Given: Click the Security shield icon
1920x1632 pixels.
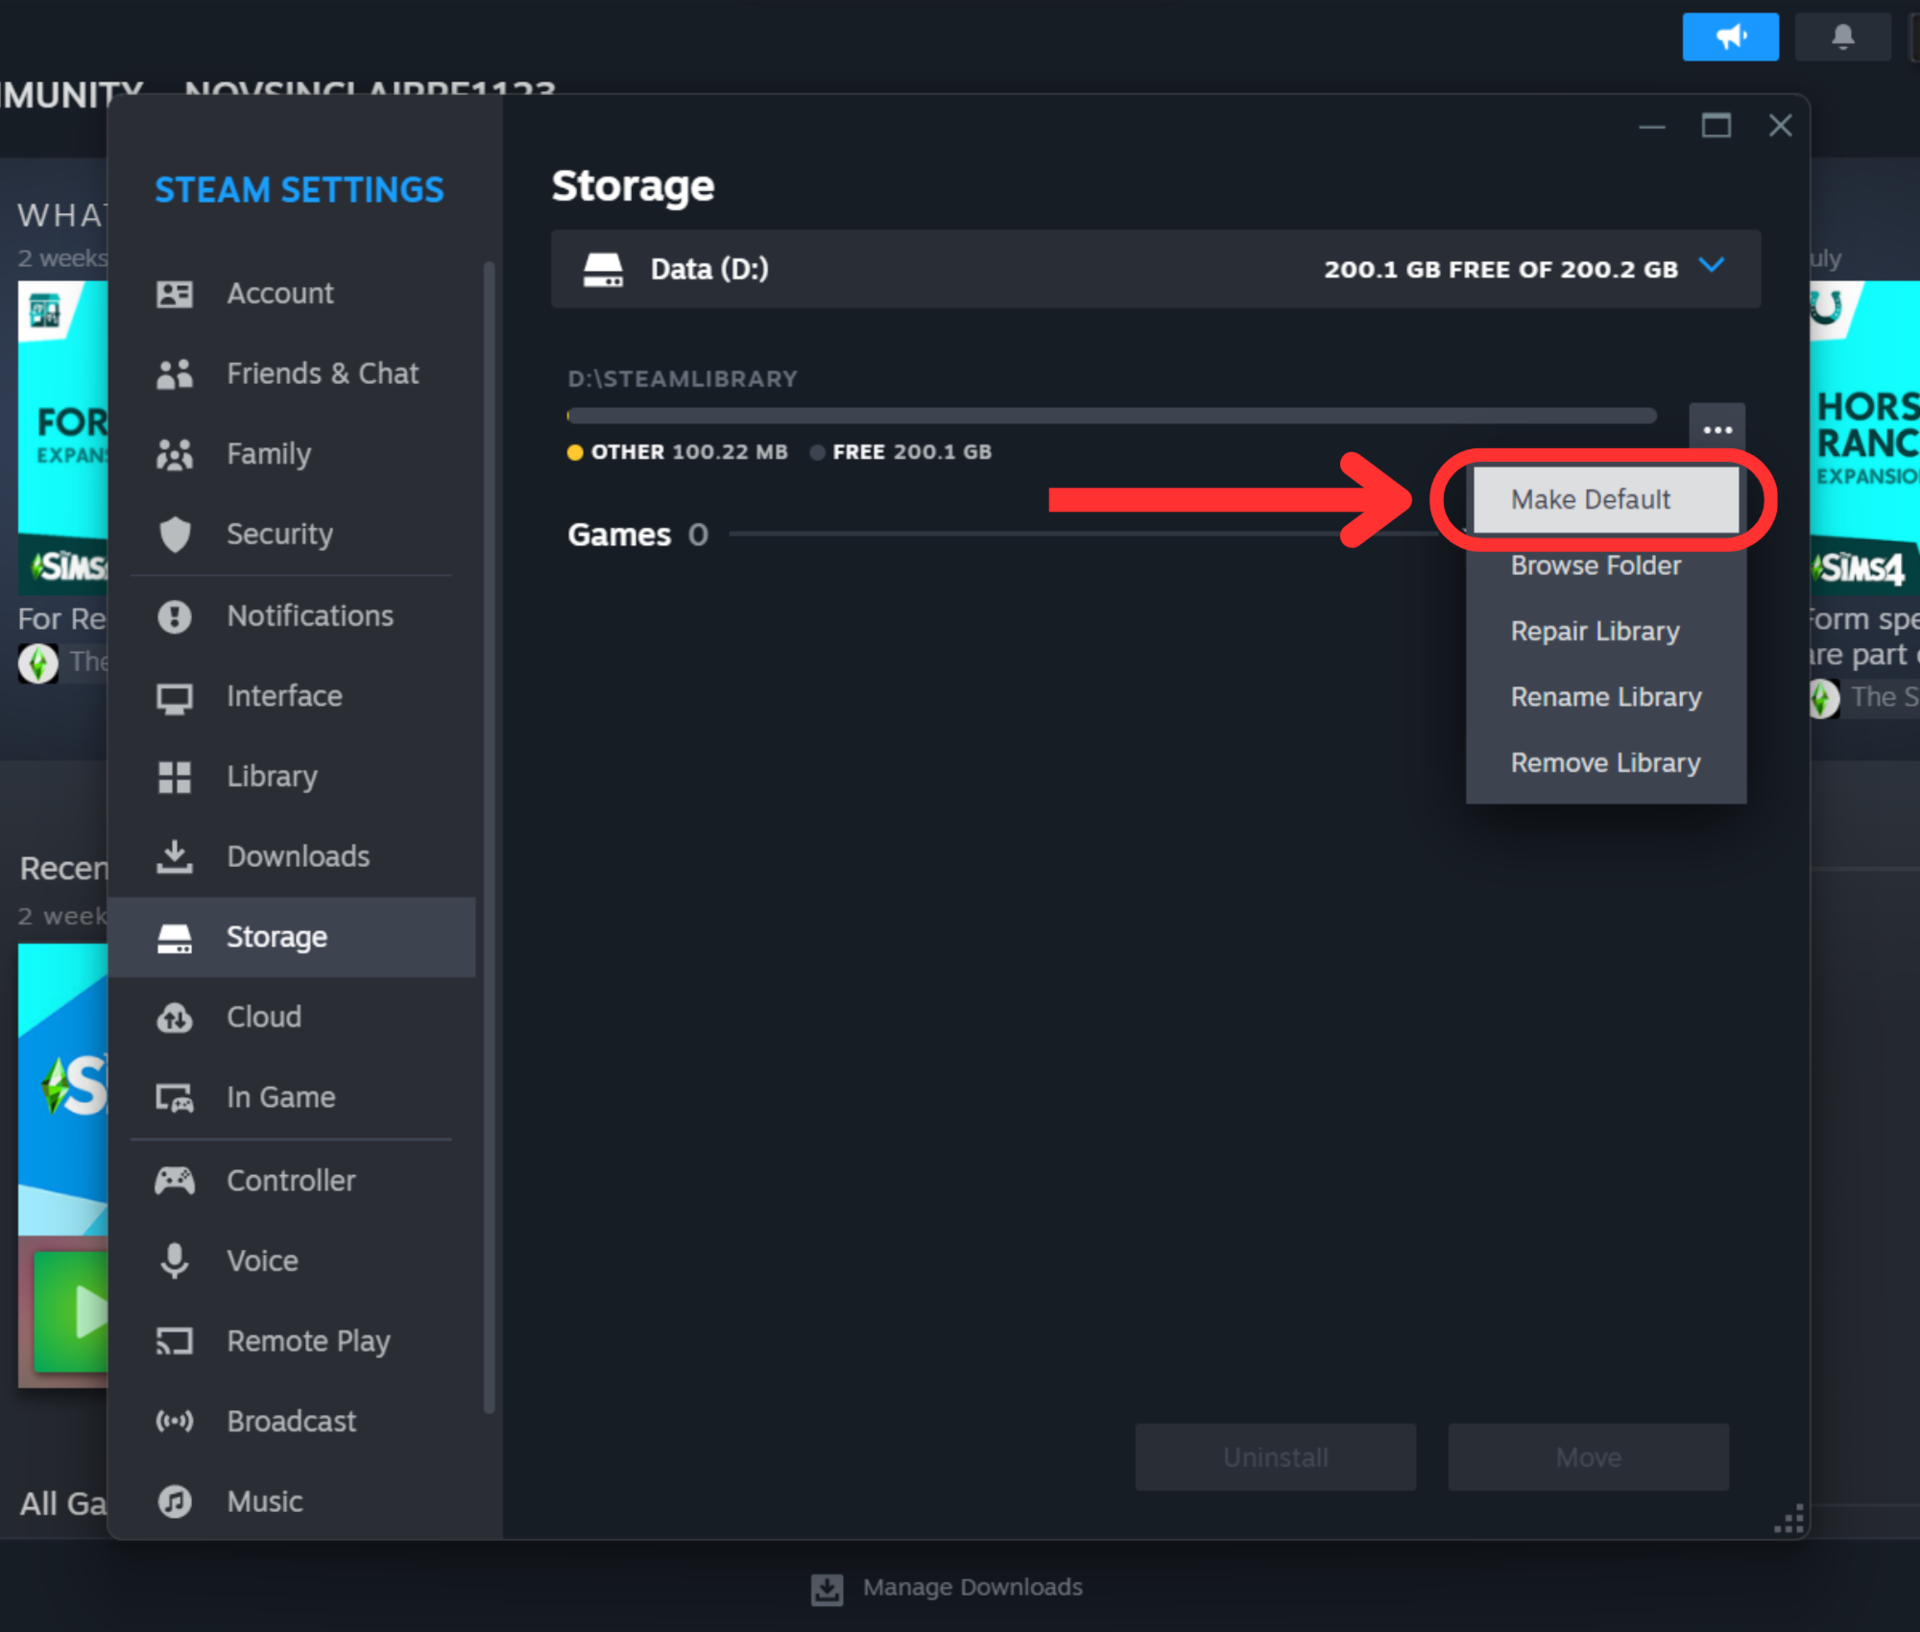Looking at the screenshot, I should (175, 534).
